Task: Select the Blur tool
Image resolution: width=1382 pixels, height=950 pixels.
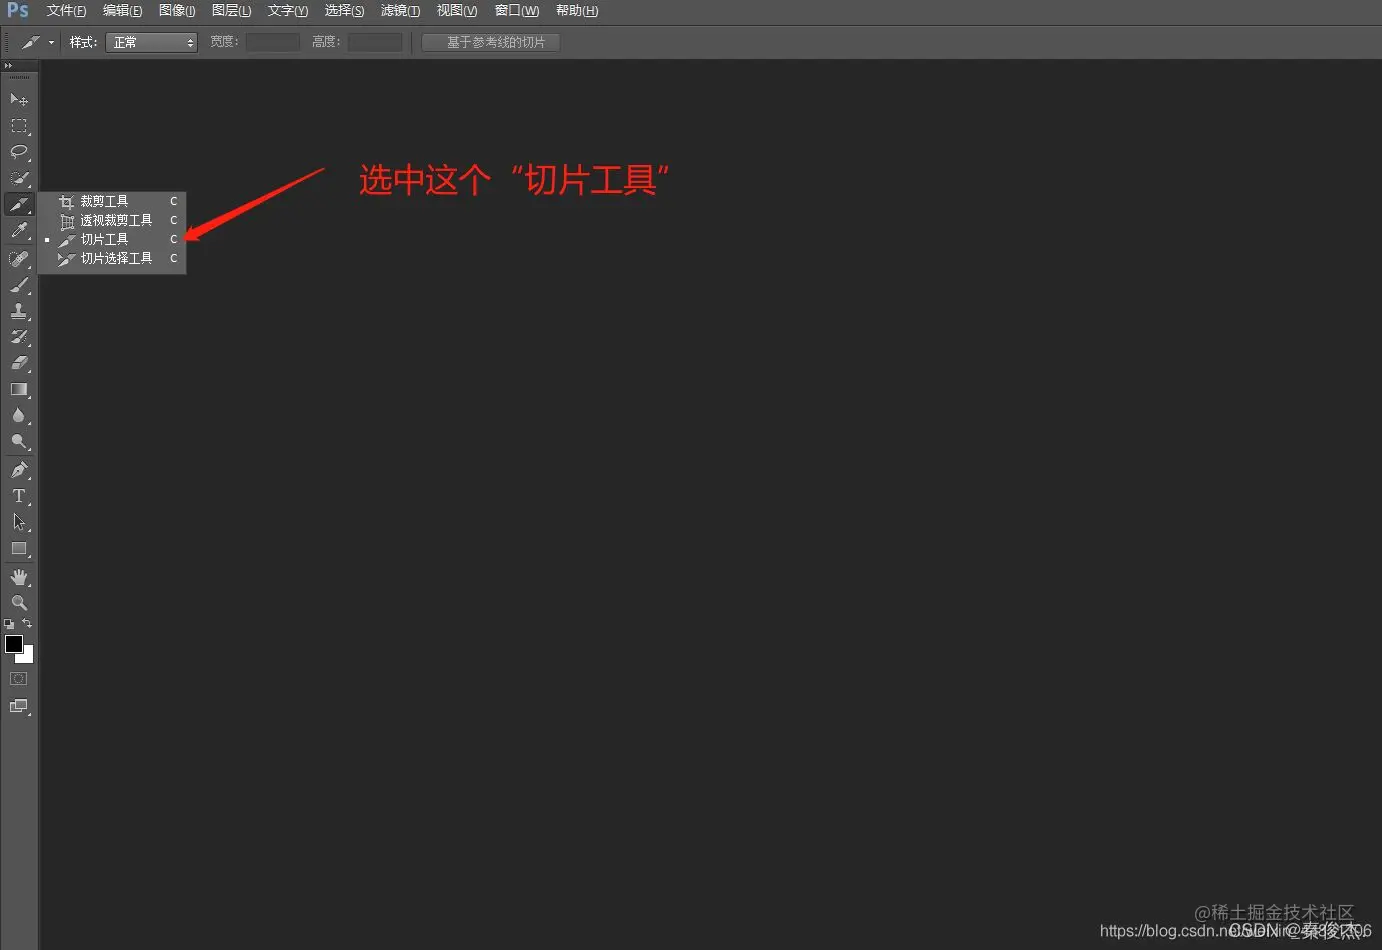Action: click(x=19, y=415)
